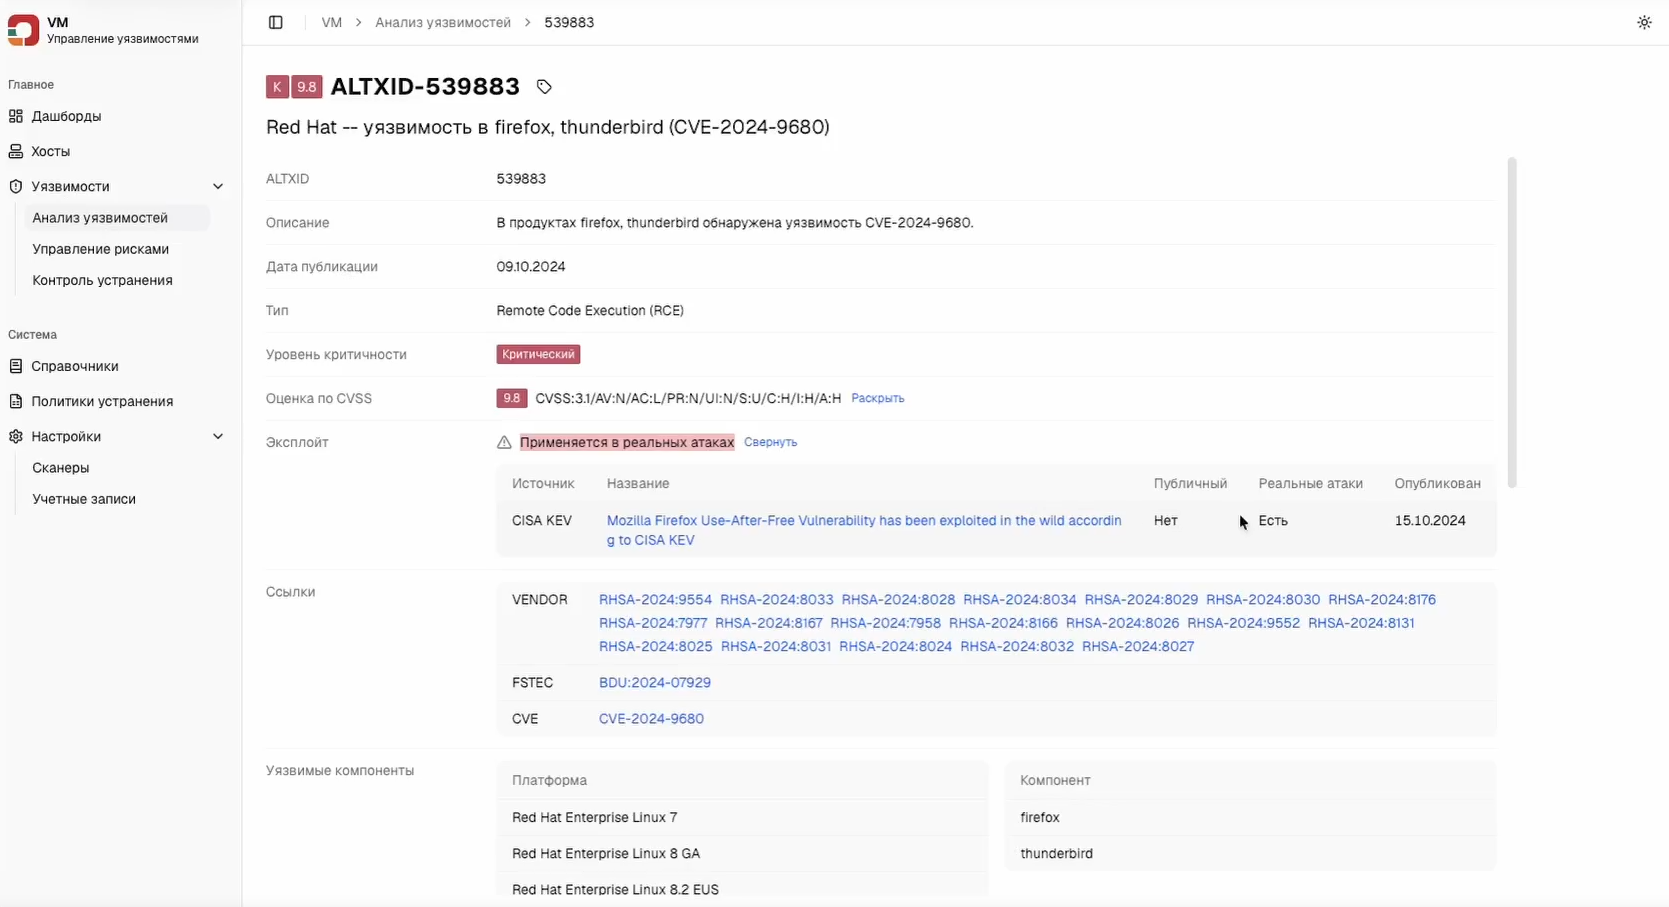1669x907 pixels.
Task: Collapse exploit details with Свернуть
Action: [770, 442]
